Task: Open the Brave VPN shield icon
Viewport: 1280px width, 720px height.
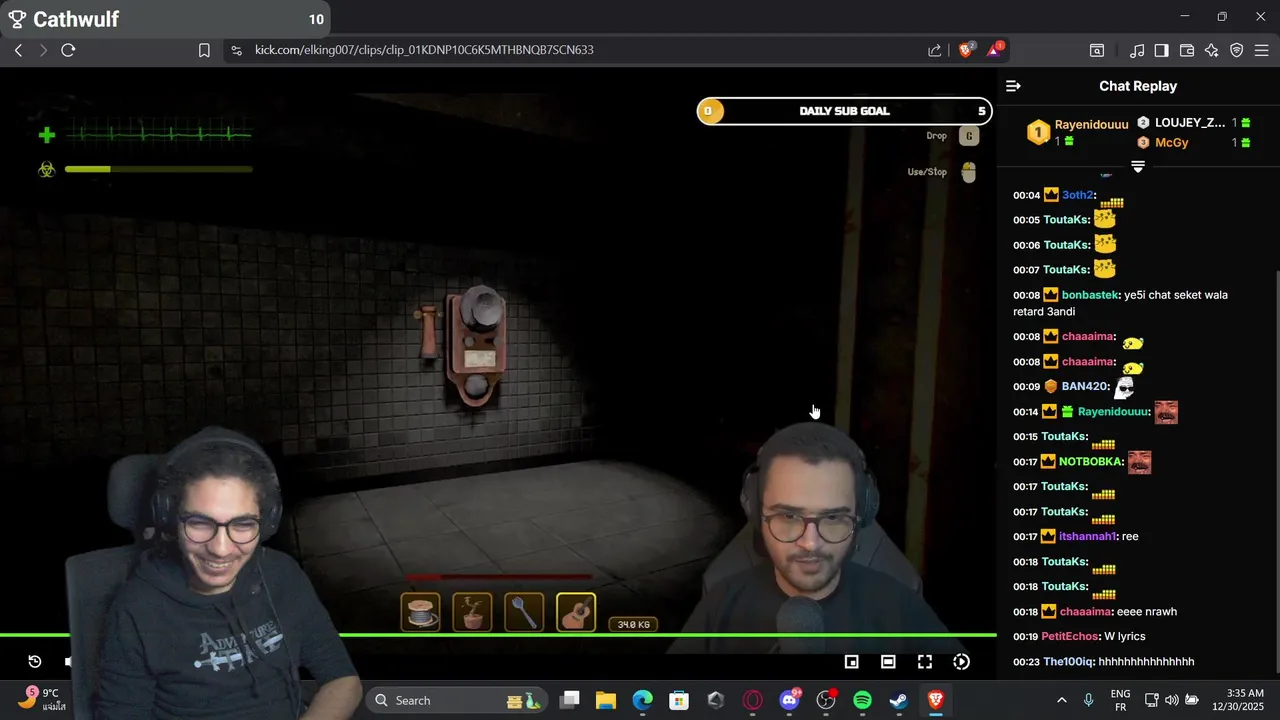Action: [x=1237, y=50]
